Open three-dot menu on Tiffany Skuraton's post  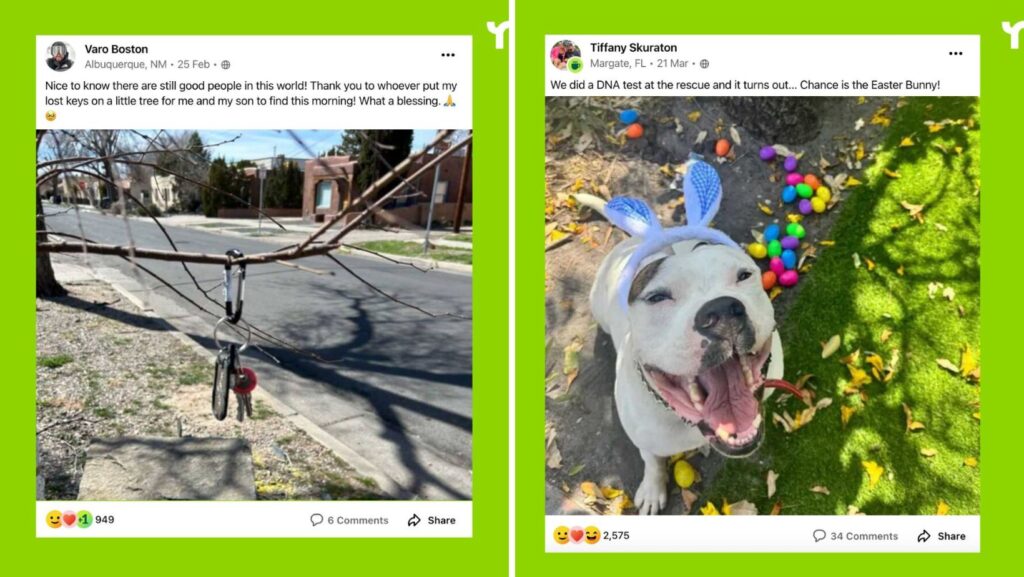click(955, 54)
